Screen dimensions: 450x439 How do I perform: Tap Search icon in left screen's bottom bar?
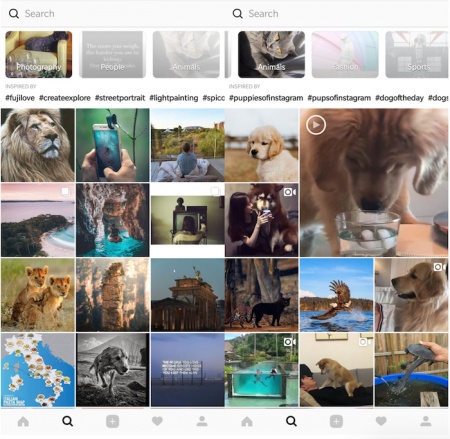pyautogui.click(x=68, y=421)
